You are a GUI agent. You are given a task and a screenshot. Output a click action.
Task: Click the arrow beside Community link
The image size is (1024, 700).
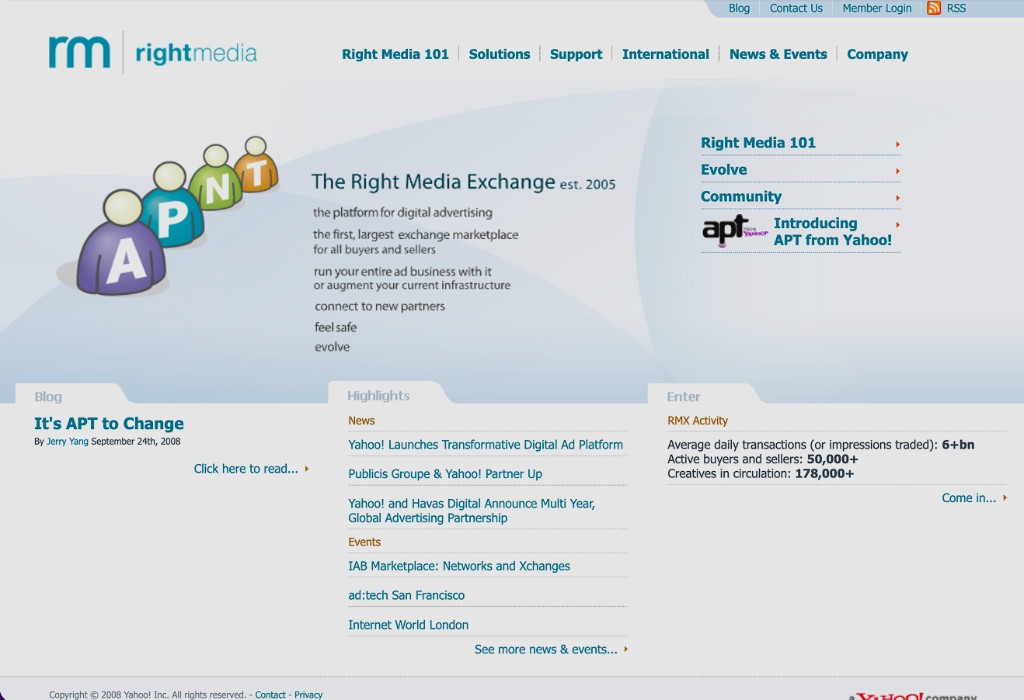[898, 198]
